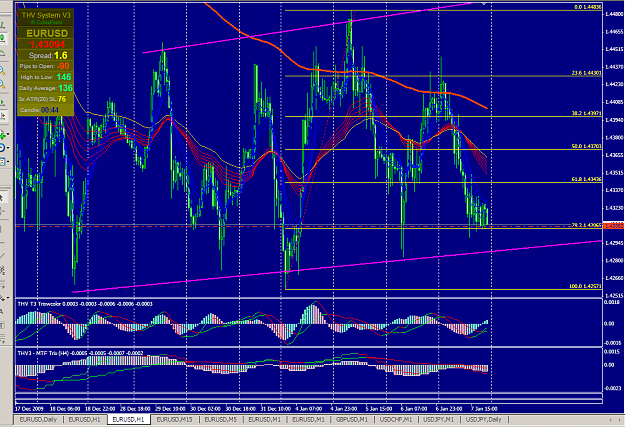
Task: Switch chart to line chart view
Action: pyautogui.click(x=2, y=53)
